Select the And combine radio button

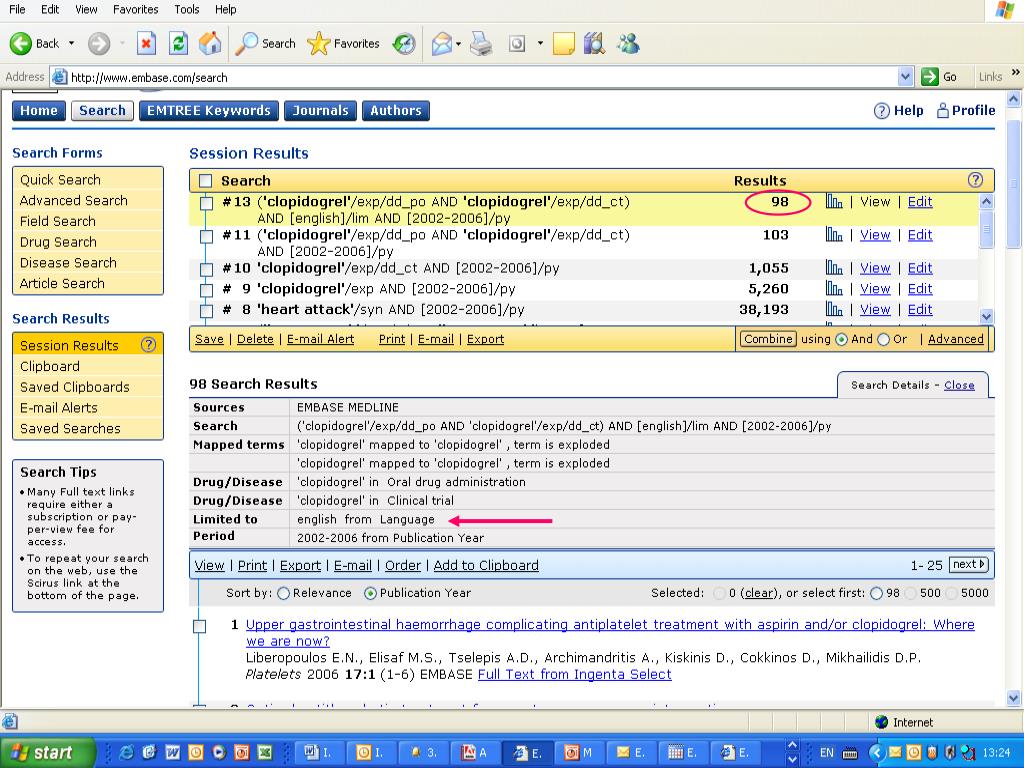[x=842, y=340]
